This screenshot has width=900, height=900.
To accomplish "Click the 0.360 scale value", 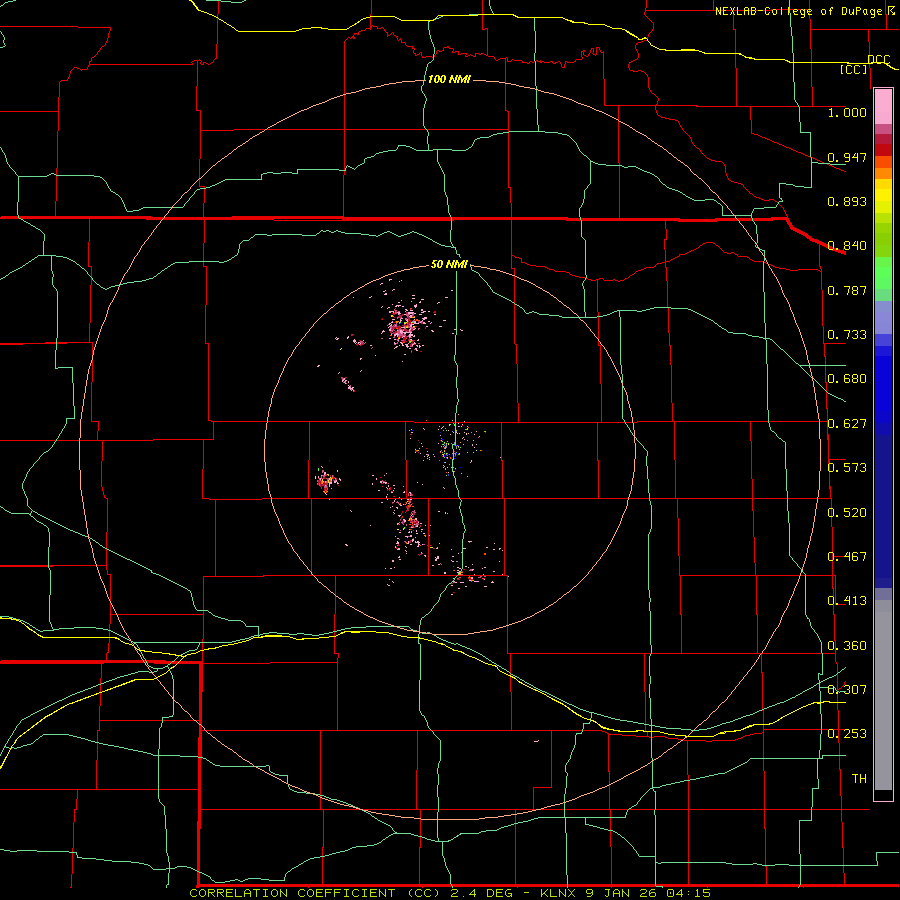I will pyautogui.click(x=847, y=646).
